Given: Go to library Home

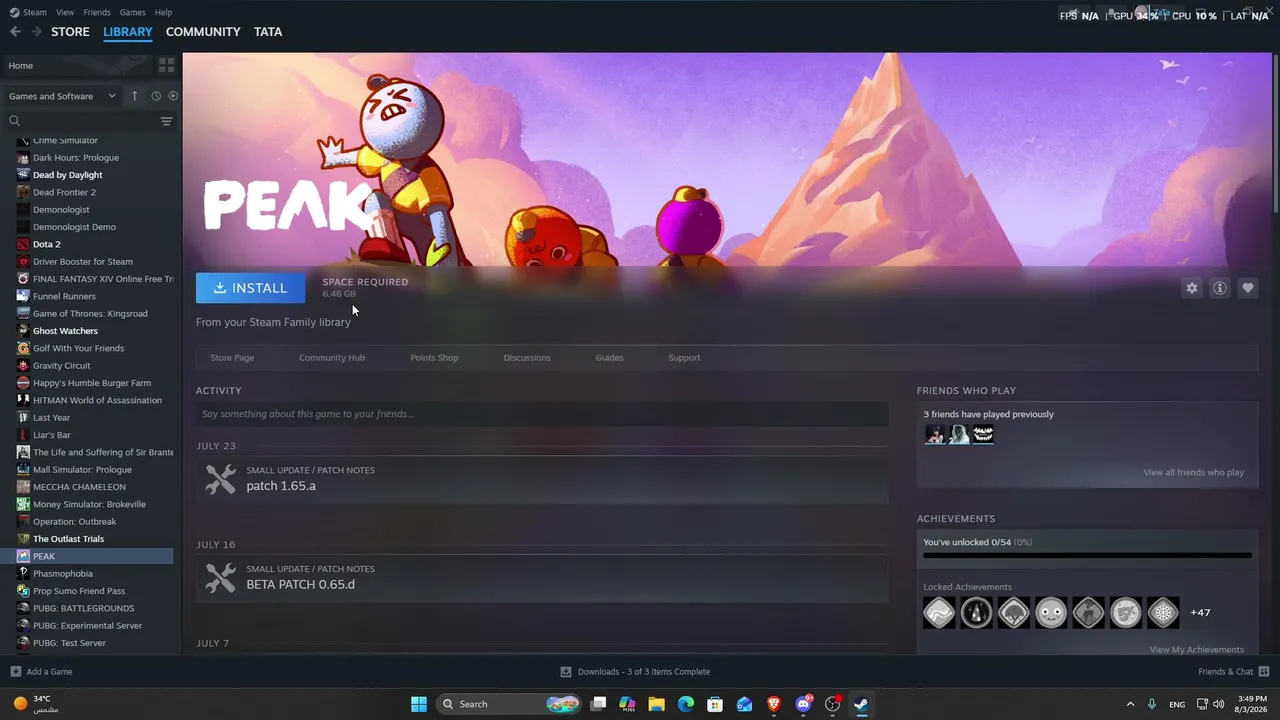Looking at the screenshot, I should (x=78, y=66).
